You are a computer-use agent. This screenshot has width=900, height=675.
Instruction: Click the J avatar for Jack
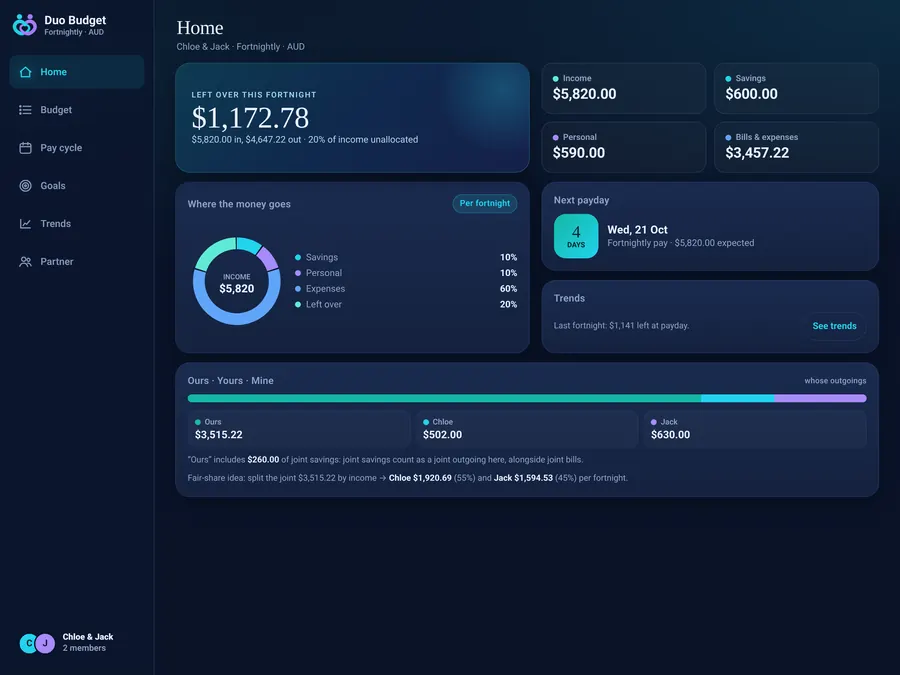tap(45, 643)
